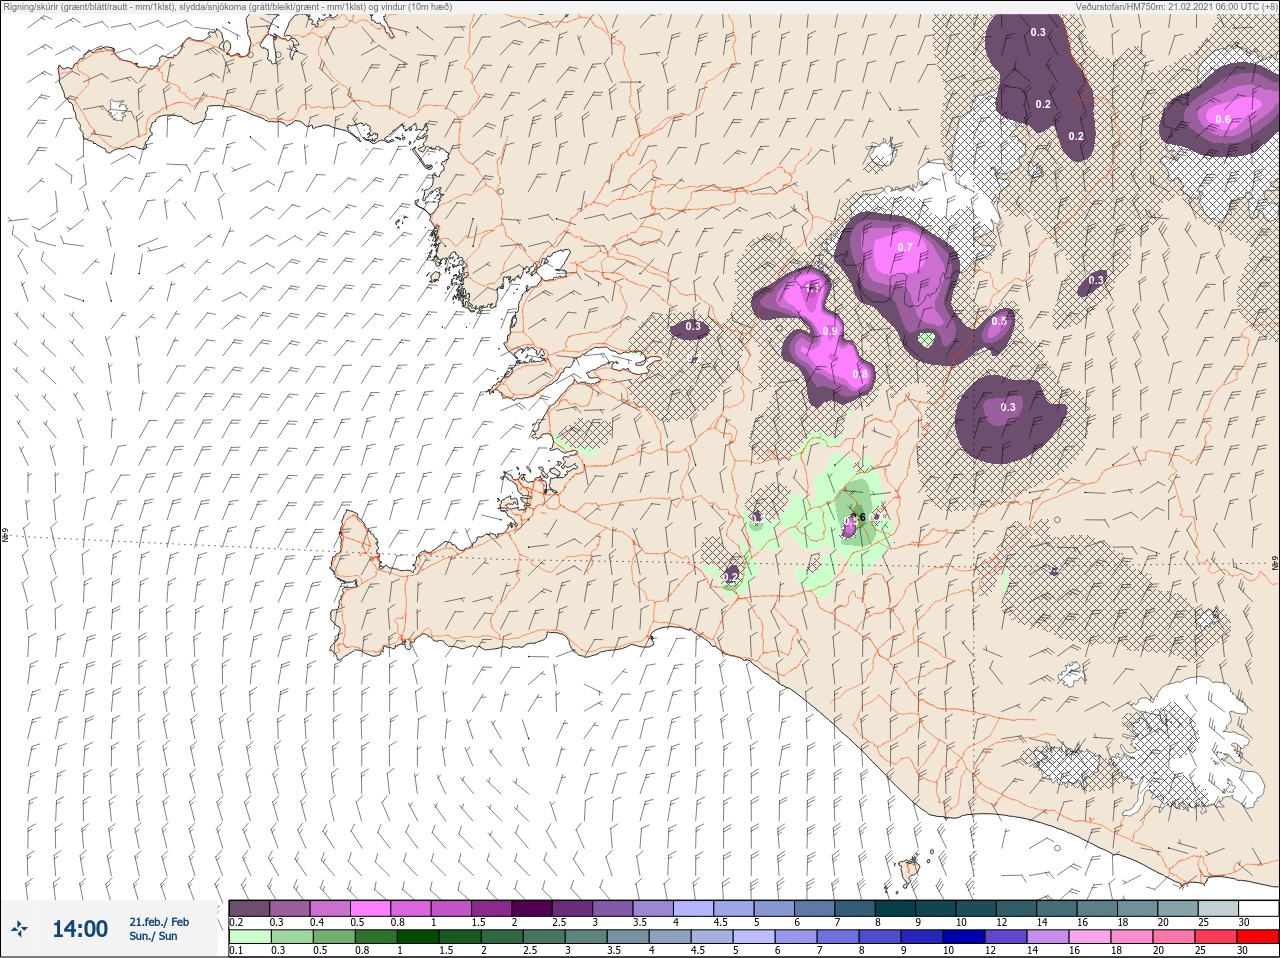Click the 0.3 value in the top purple snow band
The height and width of the screenshot is (958, 1280).
[1038, 32]
